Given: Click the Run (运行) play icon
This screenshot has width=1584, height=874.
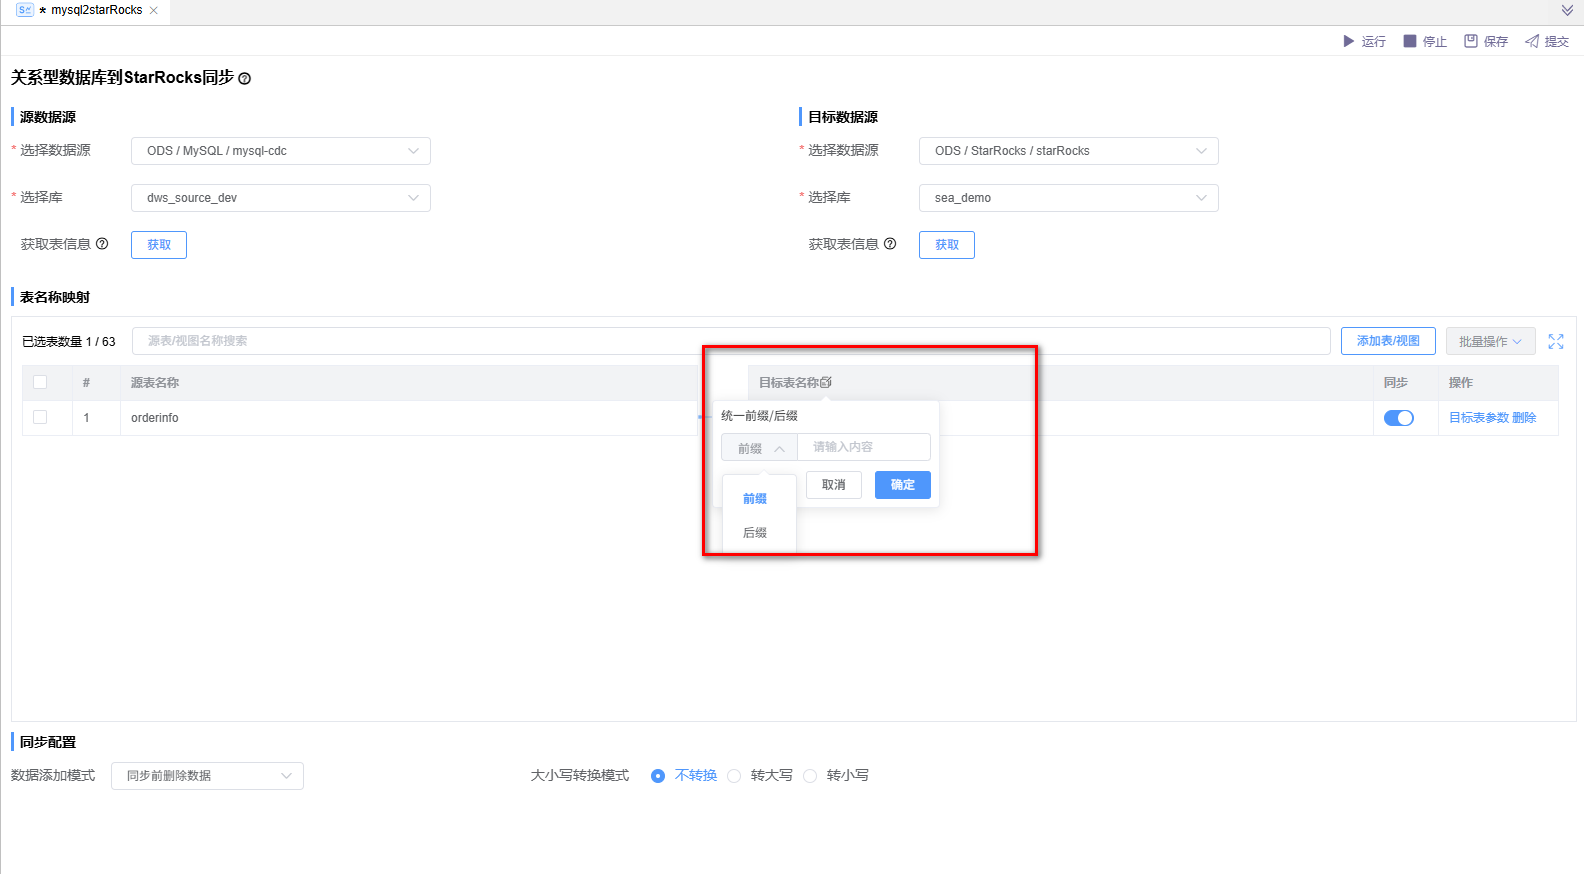Looking at the screenshot, I should 1348,41.
